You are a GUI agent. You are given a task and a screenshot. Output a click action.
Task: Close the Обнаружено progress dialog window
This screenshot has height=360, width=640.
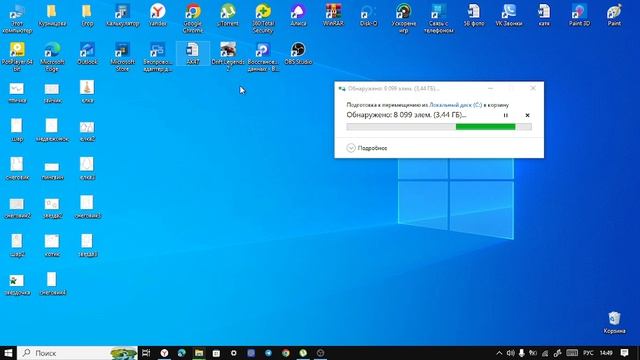(533, 88)
